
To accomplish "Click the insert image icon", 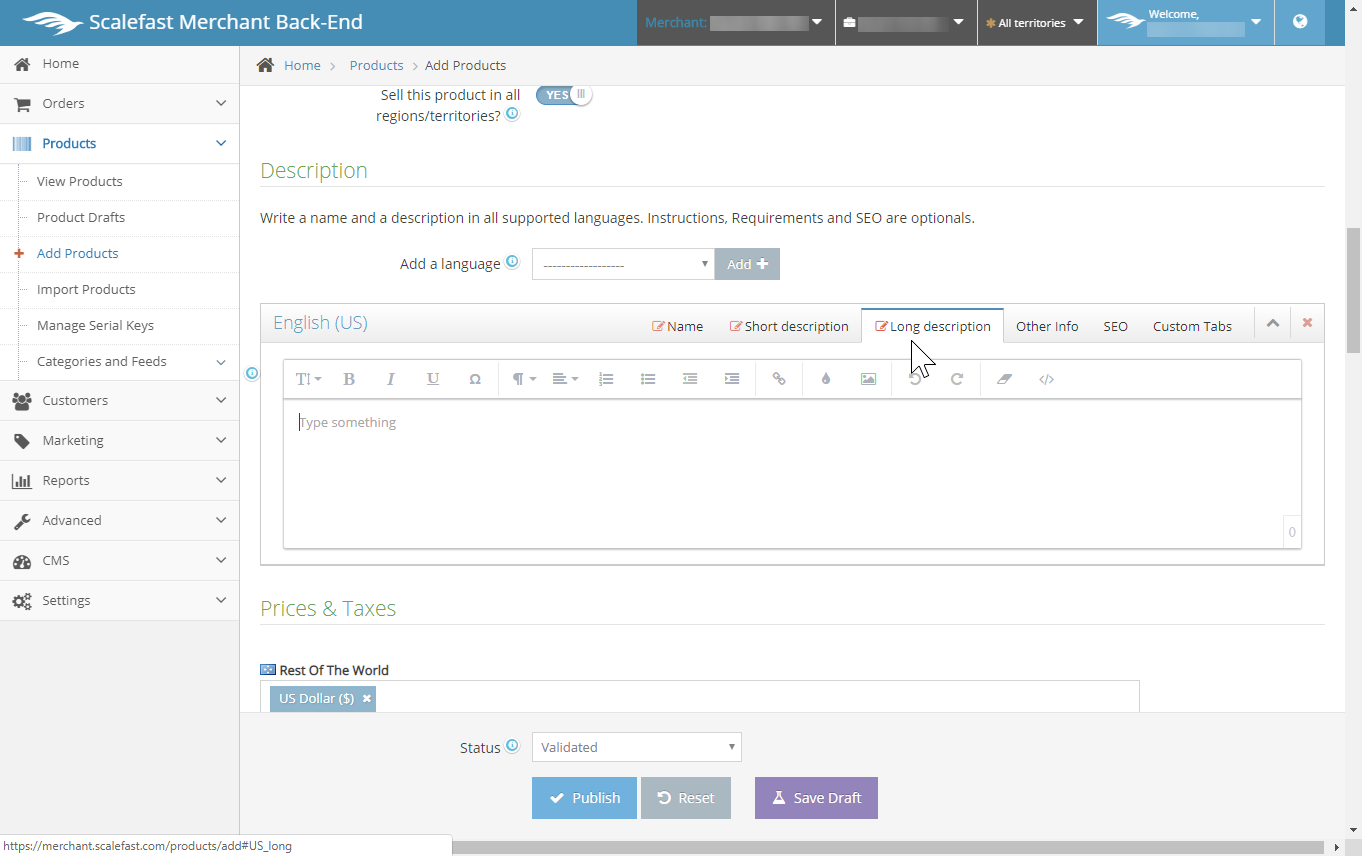I will [x=868, y=379].
